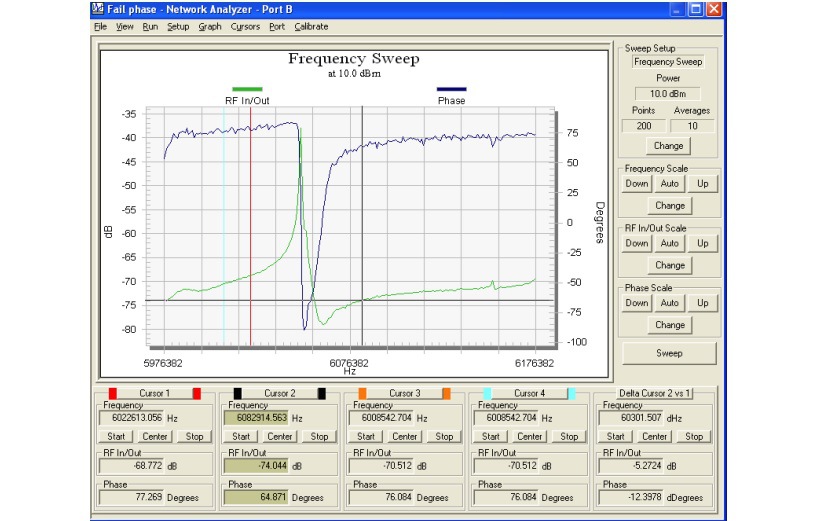Click the left orange swatch beside Cursor 3

pos(363,393)
